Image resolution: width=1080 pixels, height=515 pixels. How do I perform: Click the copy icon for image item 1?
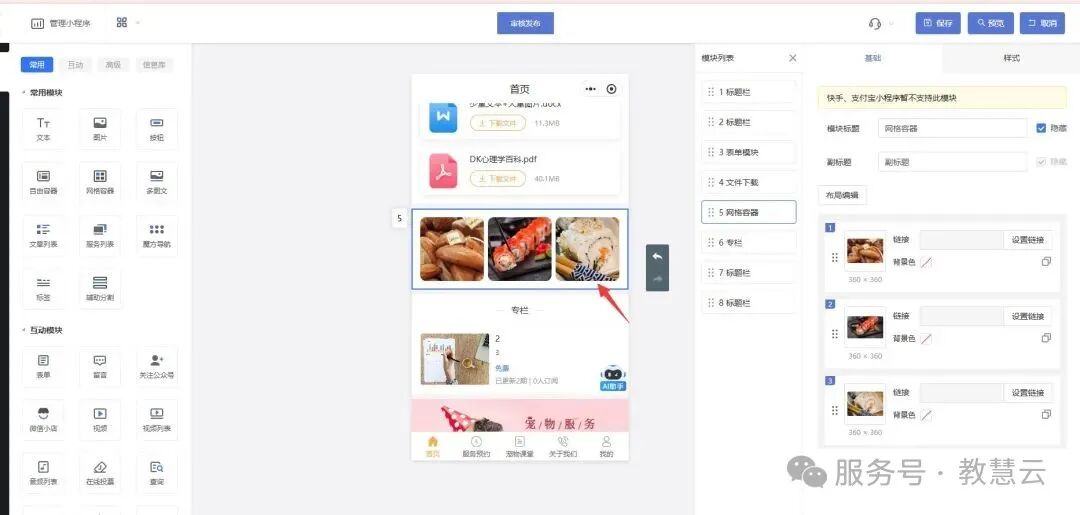tap(1046, 262)
